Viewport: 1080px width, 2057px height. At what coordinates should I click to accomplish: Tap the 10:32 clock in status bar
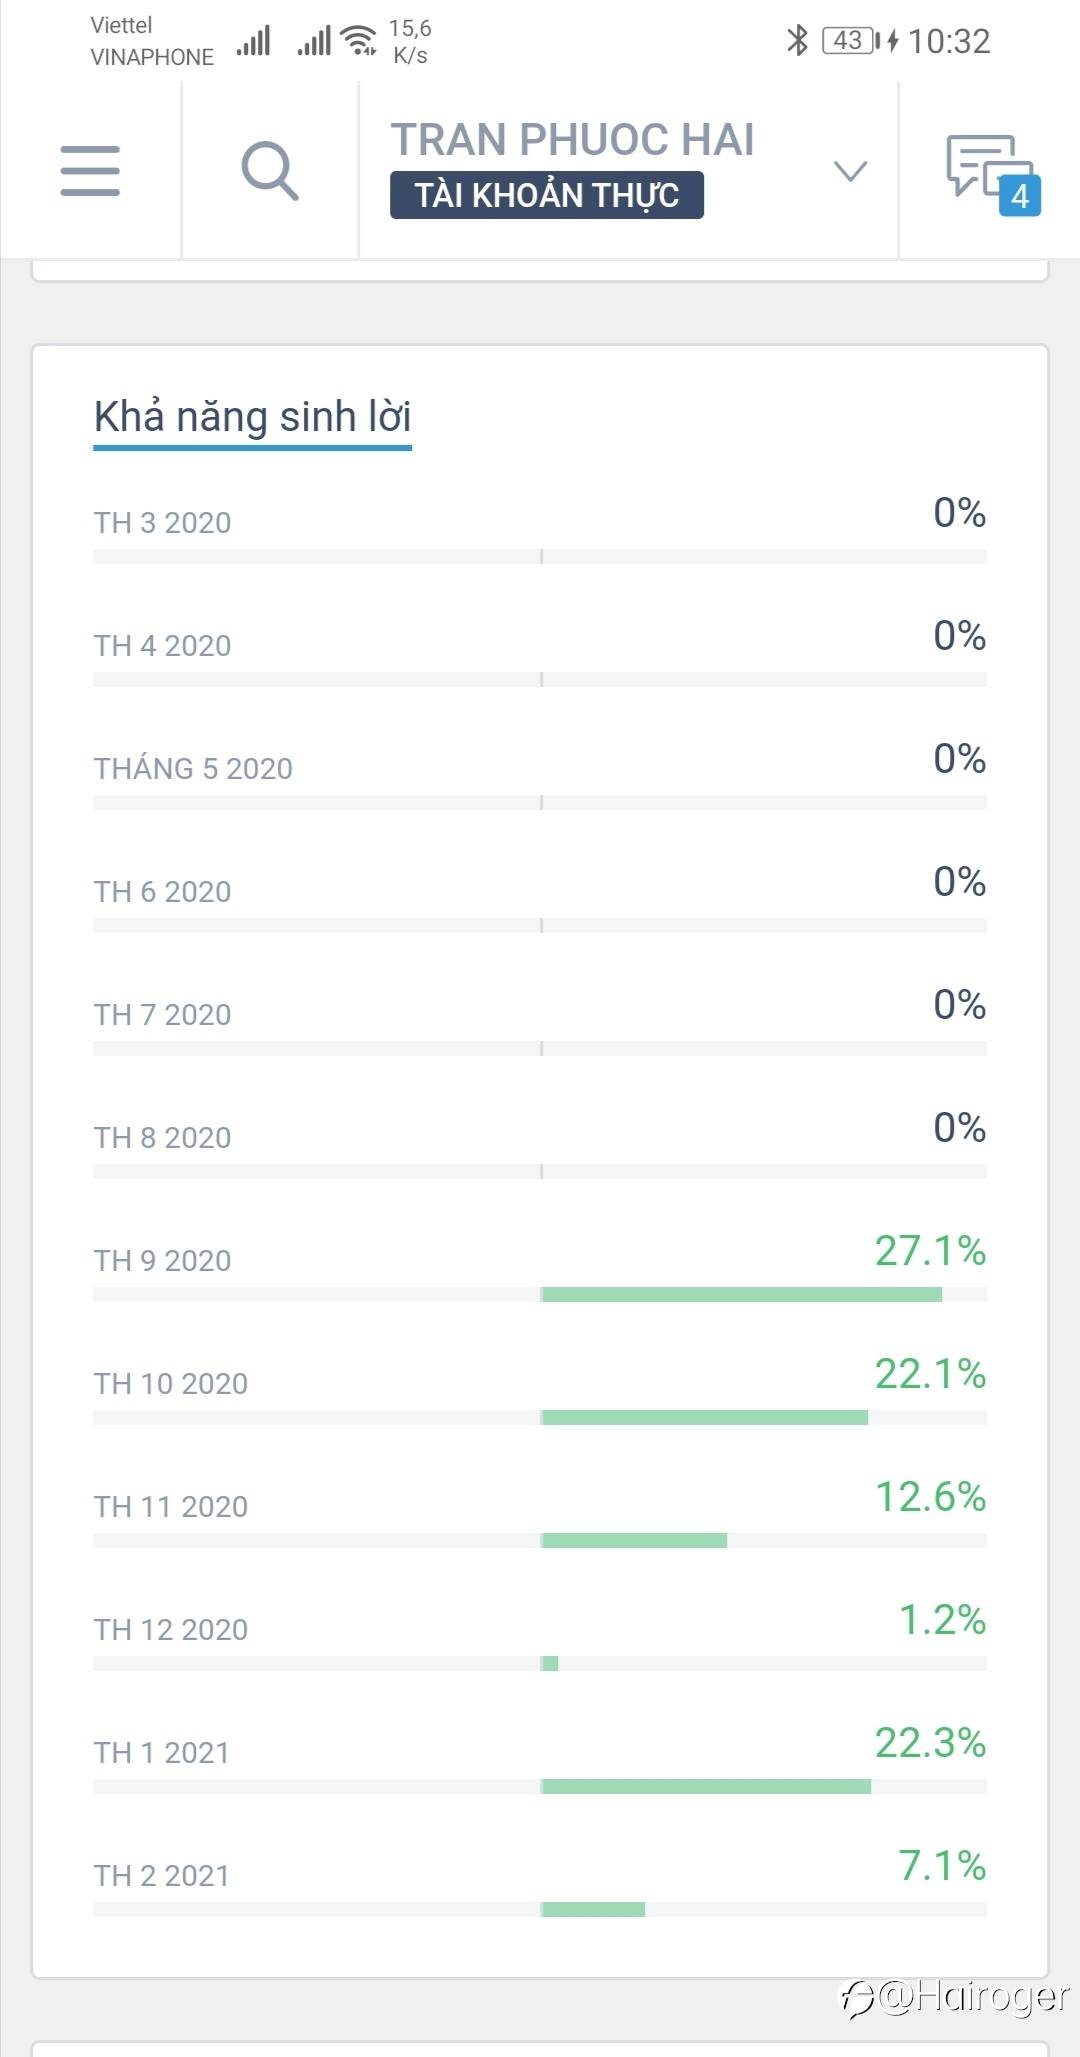tap(948, 41)
